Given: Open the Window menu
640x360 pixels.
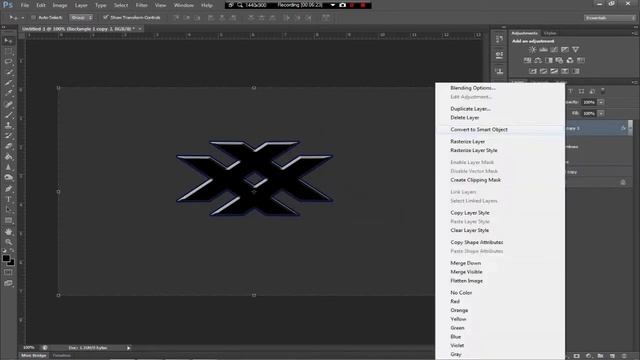Looking at the screenshot, I should point(184,5).
